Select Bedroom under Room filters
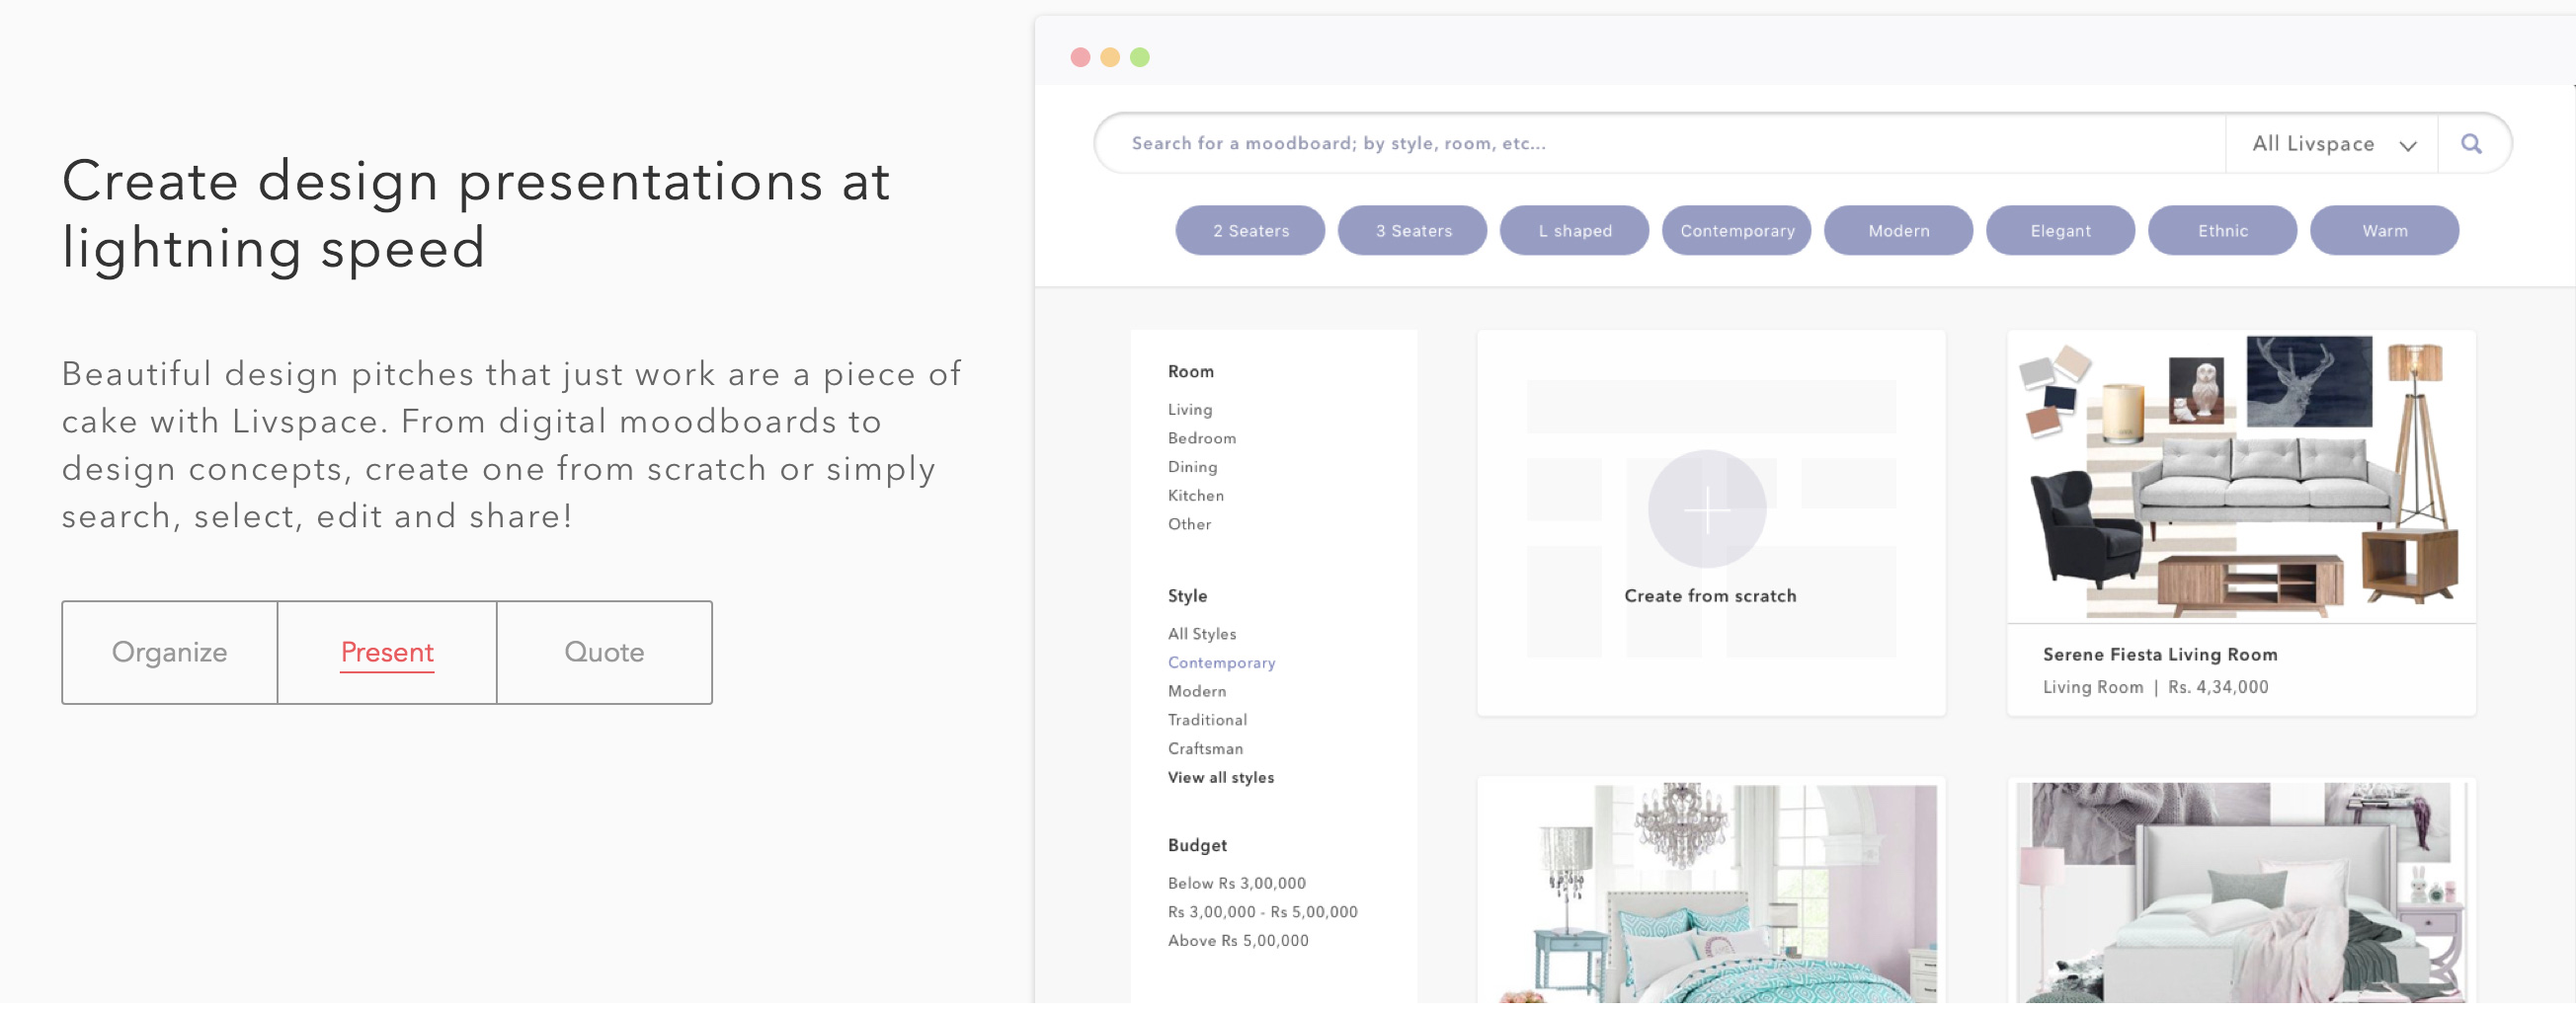 click(x=1202, y=437)
